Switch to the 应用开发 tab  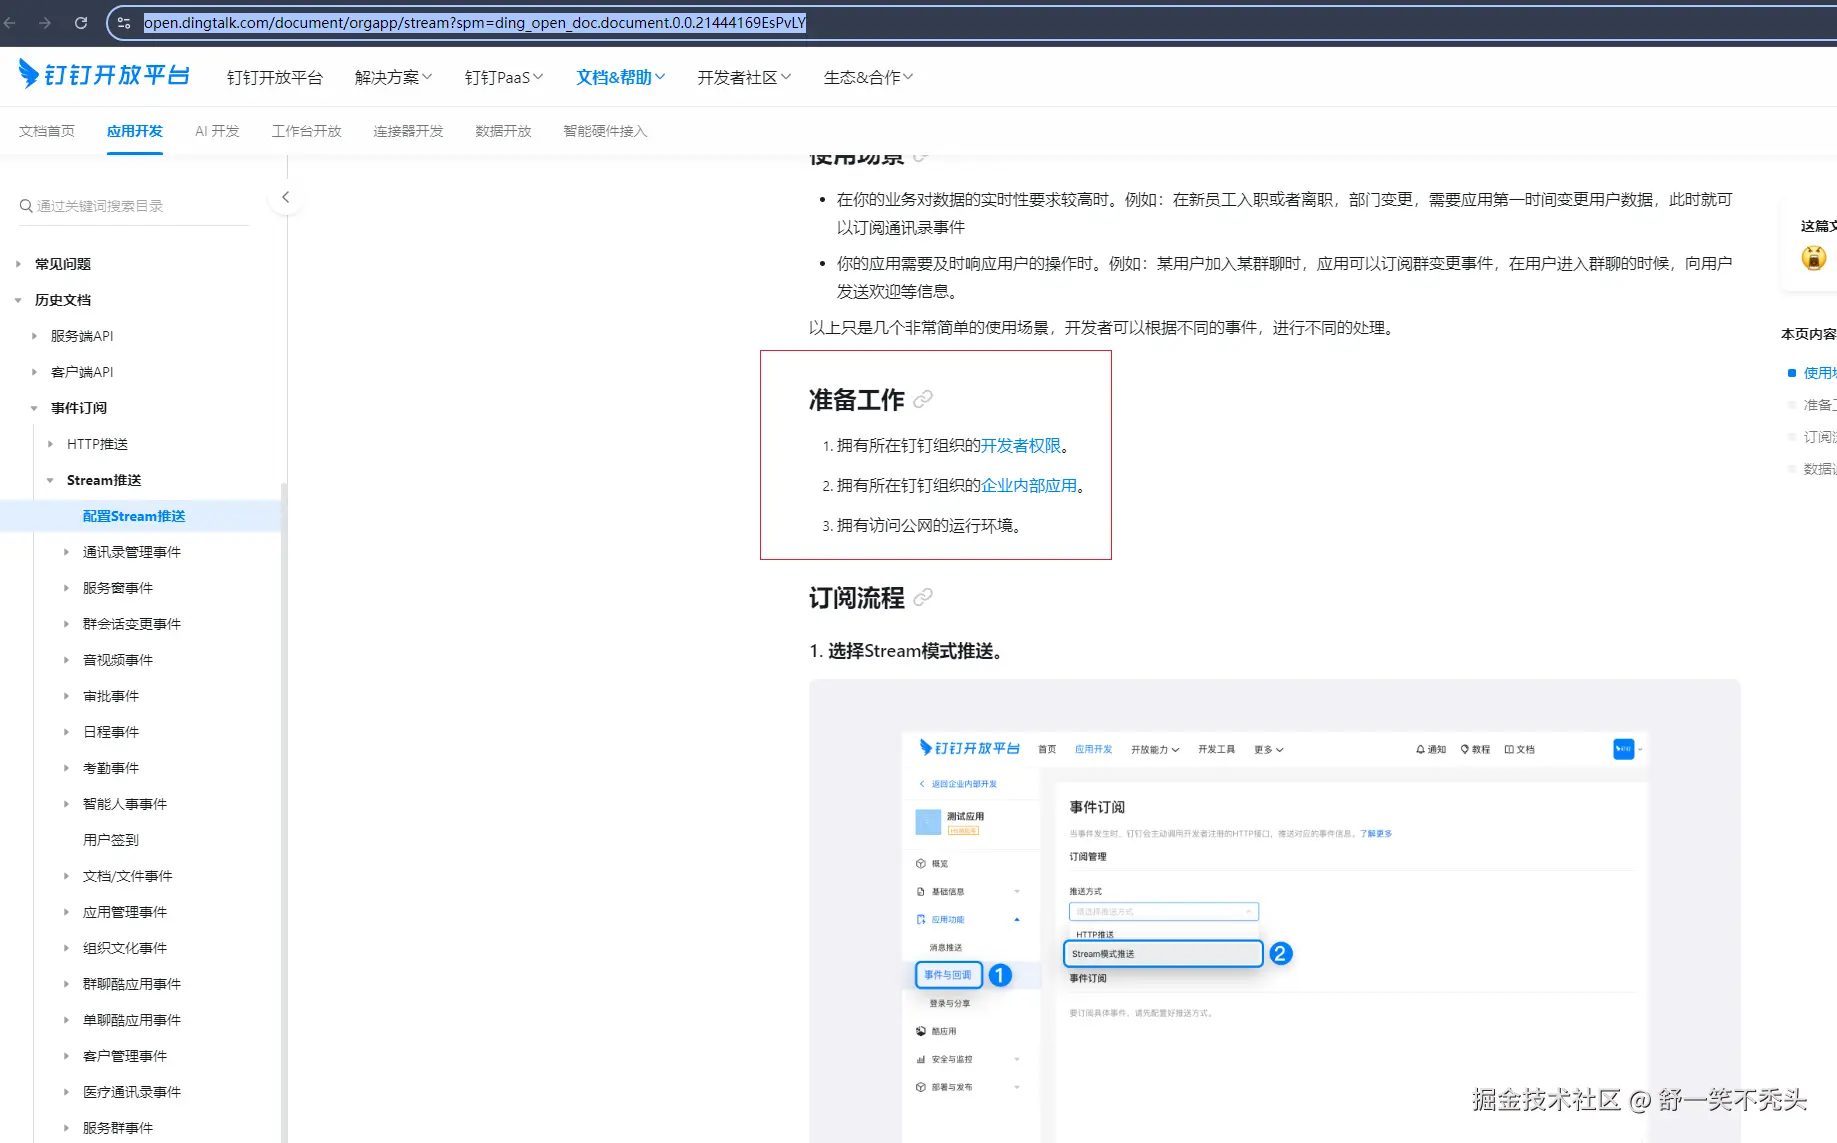(x=135, y=131)
